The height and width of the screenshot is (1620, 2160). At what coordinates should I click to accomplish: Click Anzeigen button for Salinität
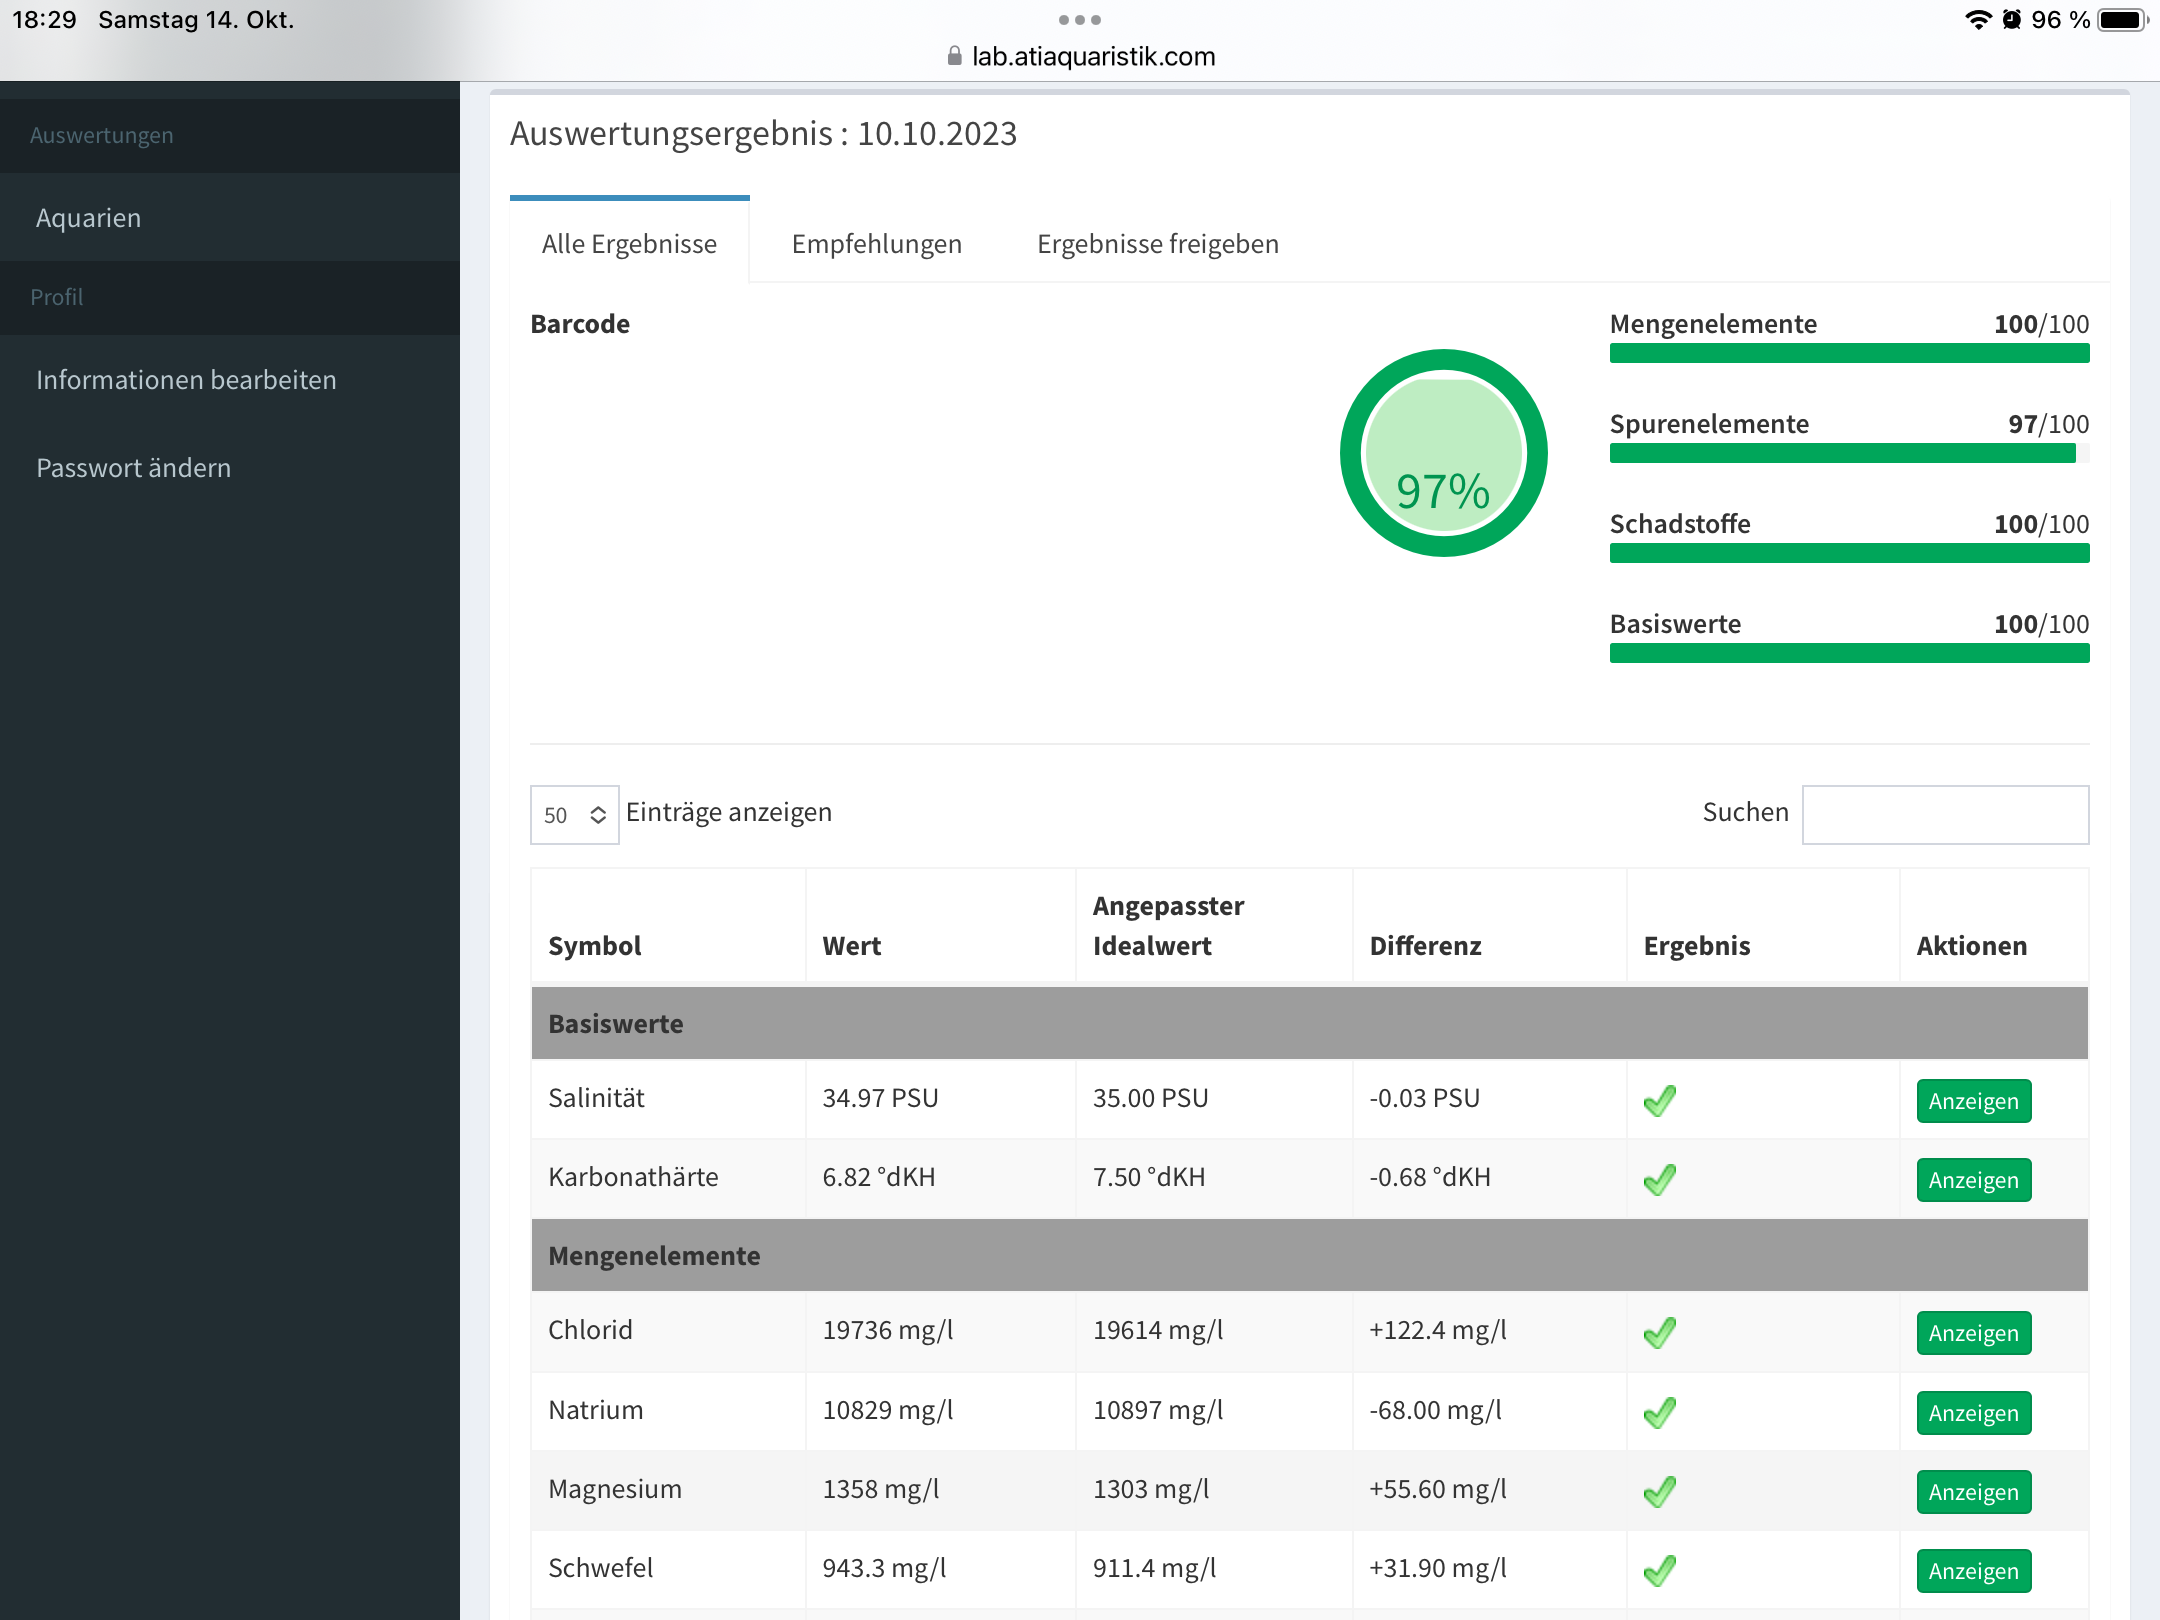1973,1101
